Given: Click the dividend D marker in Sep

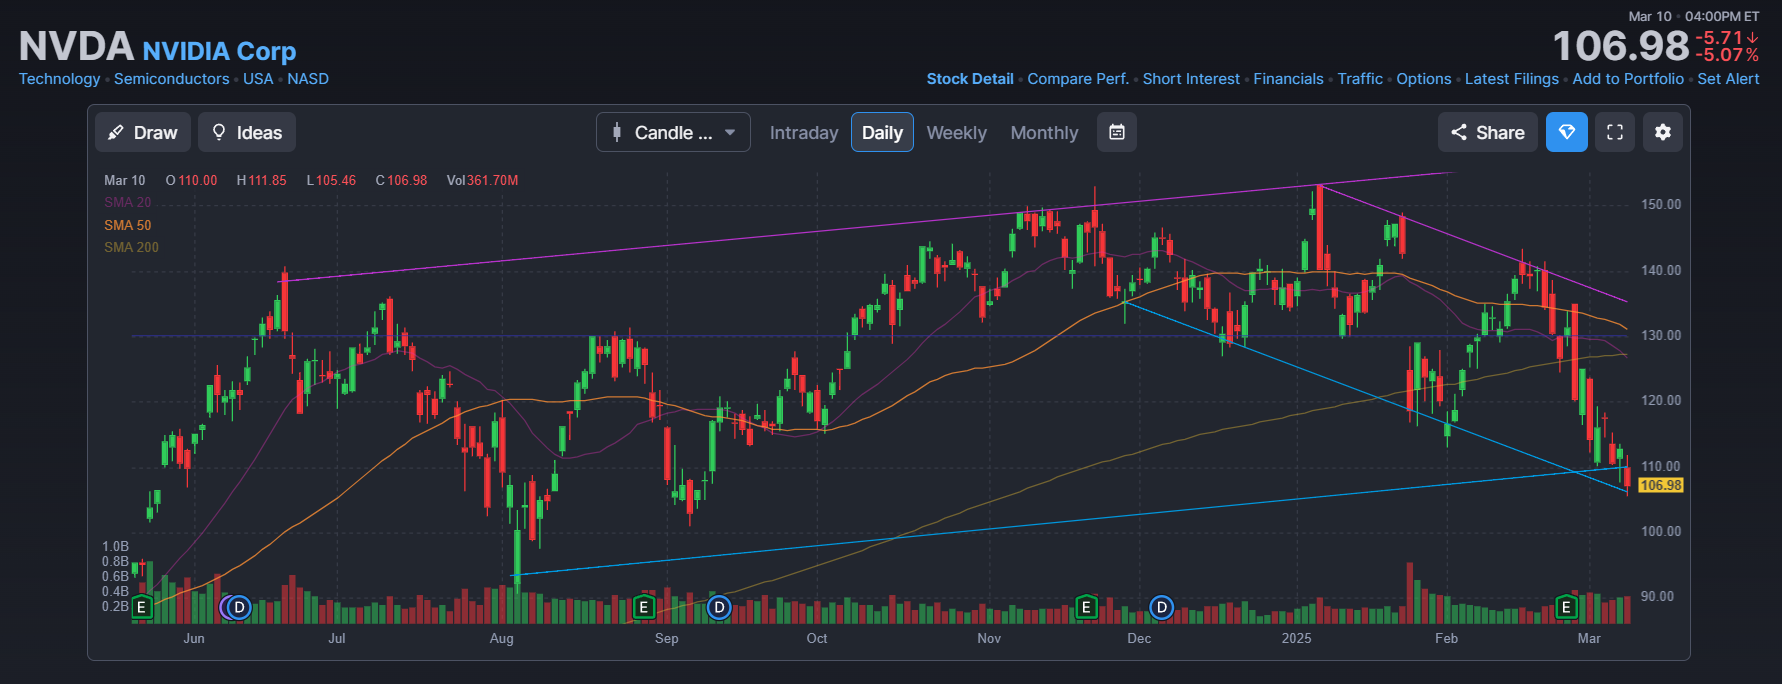Looking at the screenshot, I should pyautogui.click(x=719, y=607).
